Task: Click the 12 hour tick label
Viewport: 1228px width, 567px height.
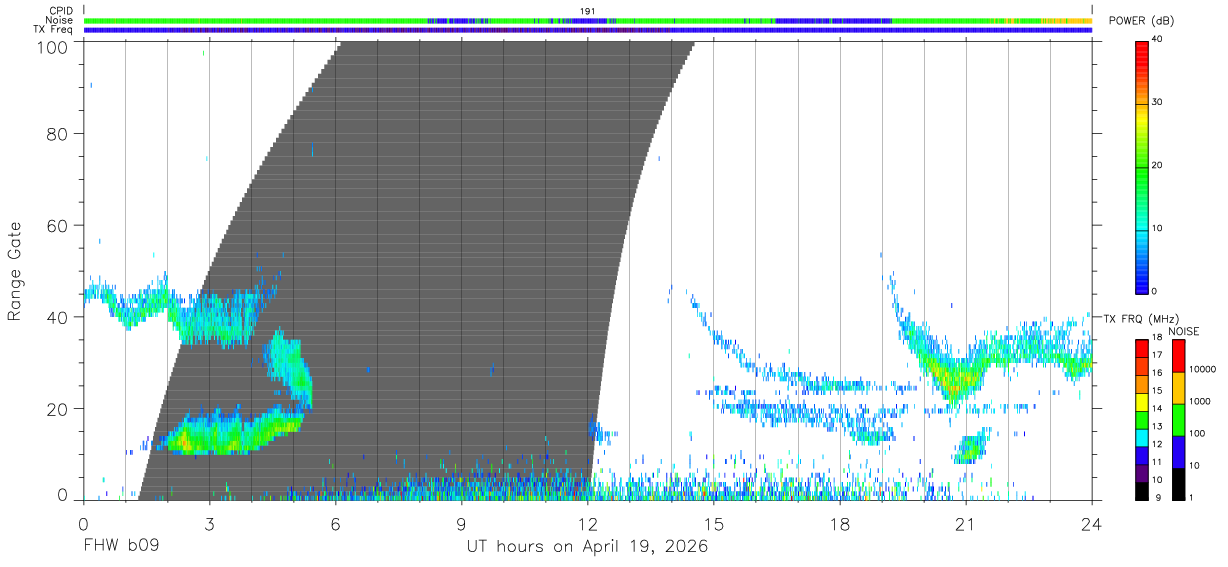Action: (587, 523)
